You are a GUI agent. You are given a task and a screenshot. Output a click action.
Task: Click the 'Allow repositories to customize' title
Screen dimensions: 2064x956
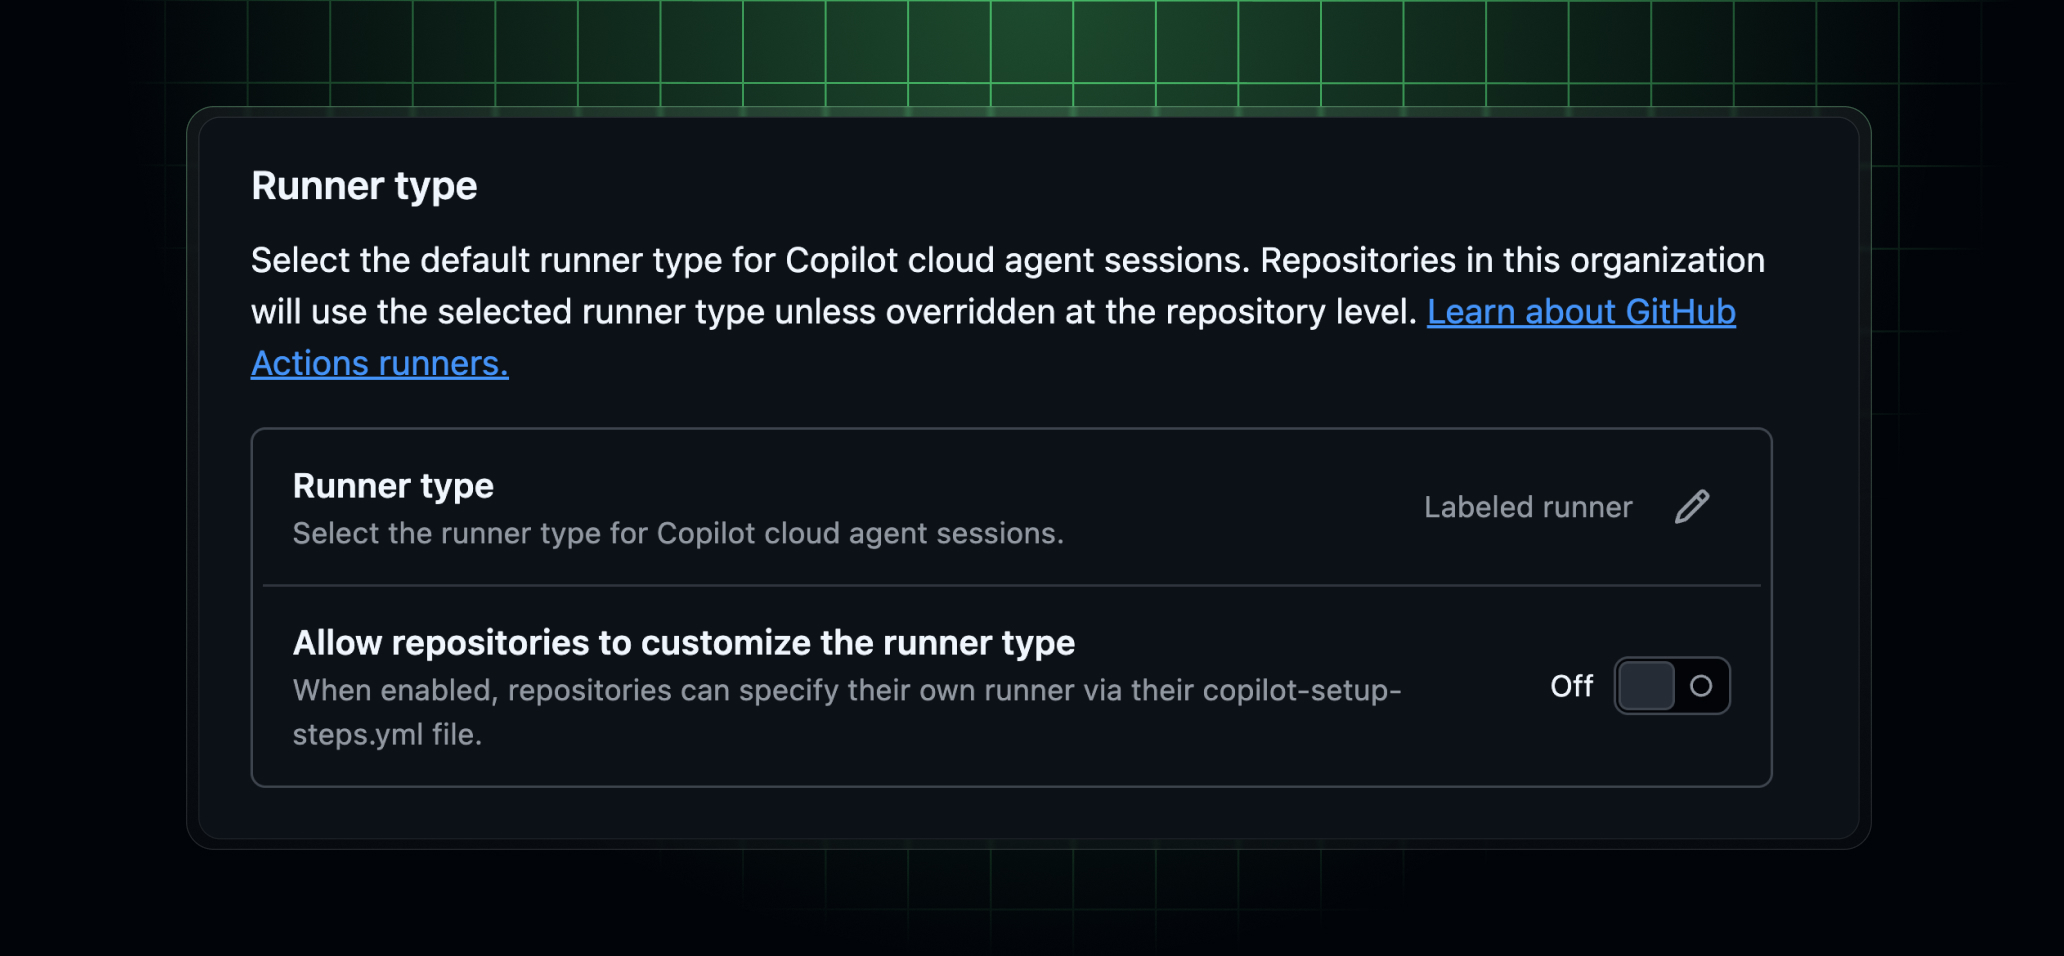683,643
